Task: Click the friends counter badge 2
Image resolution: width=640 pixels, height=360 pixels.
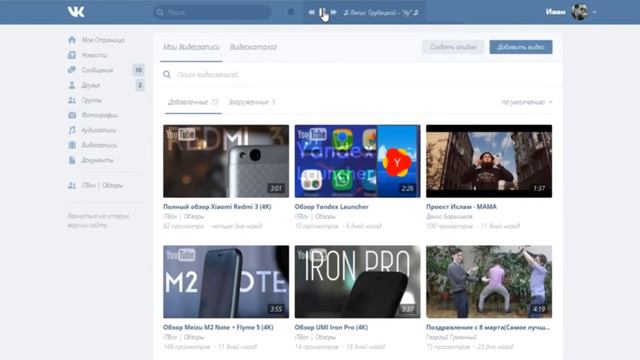Action: pos(140,85)
